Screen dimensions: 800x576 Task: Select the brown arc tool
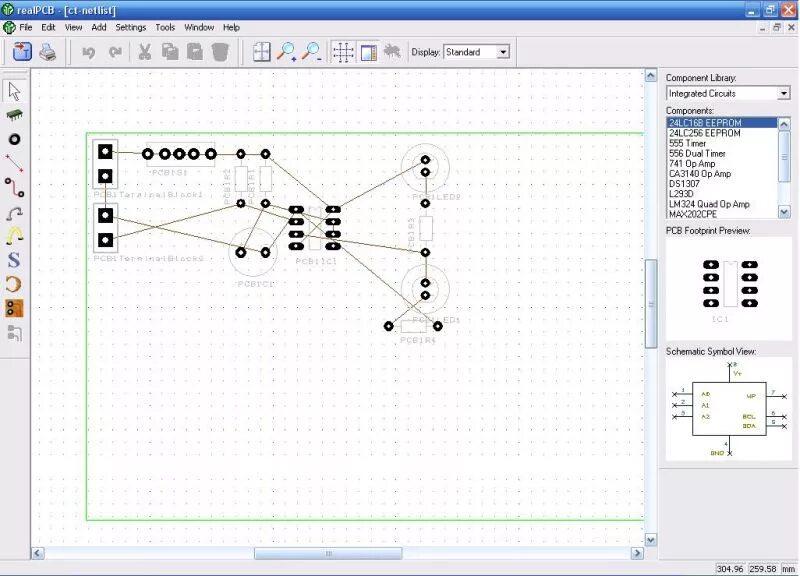(x=14, y=284)
